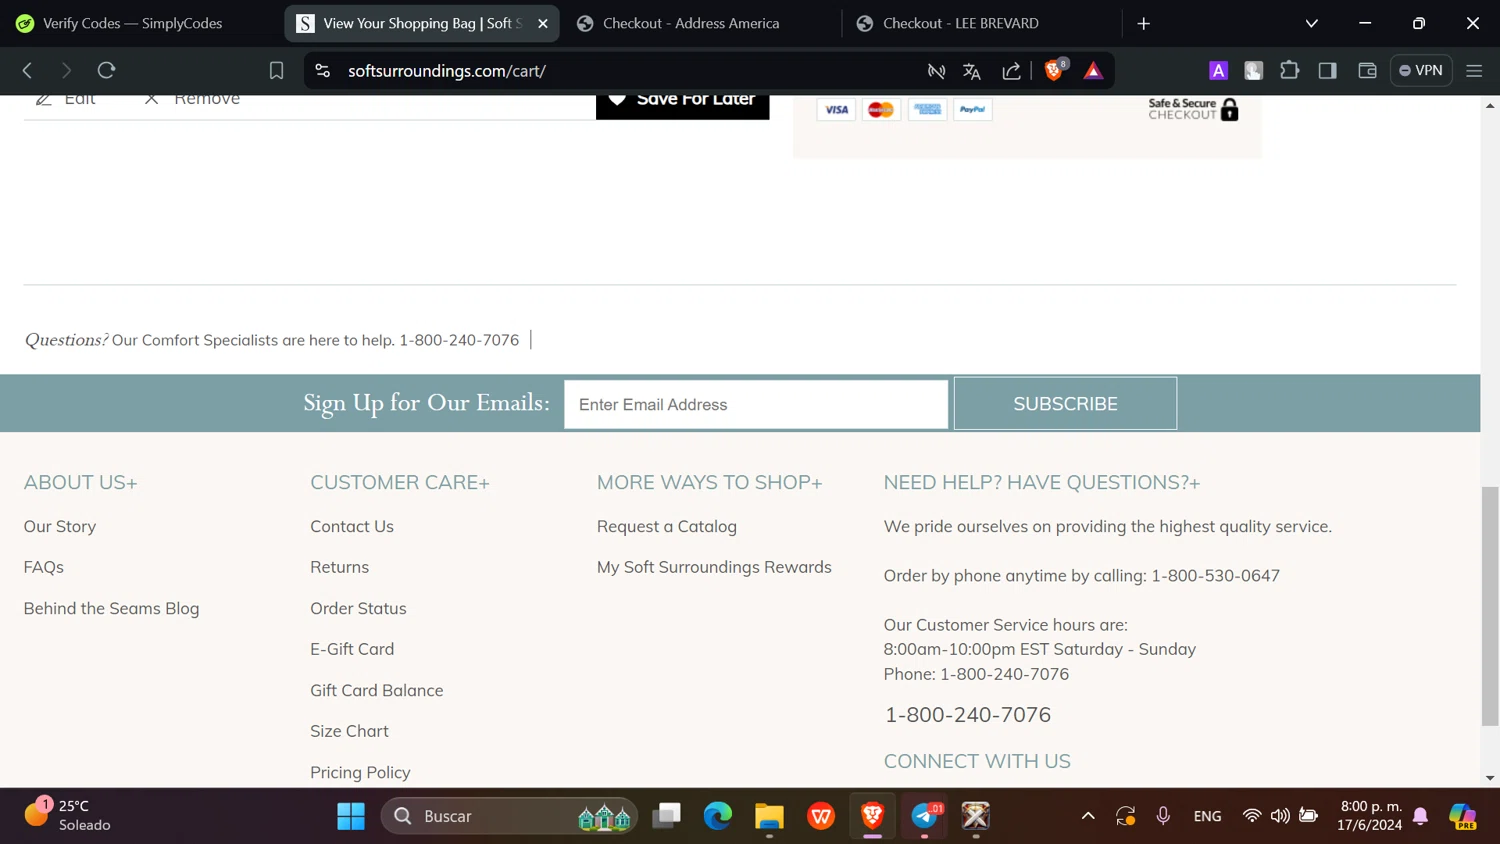1500x844 pixels.
Task: Close the View Your Shopping Bag tab
Action: (543, 23)
